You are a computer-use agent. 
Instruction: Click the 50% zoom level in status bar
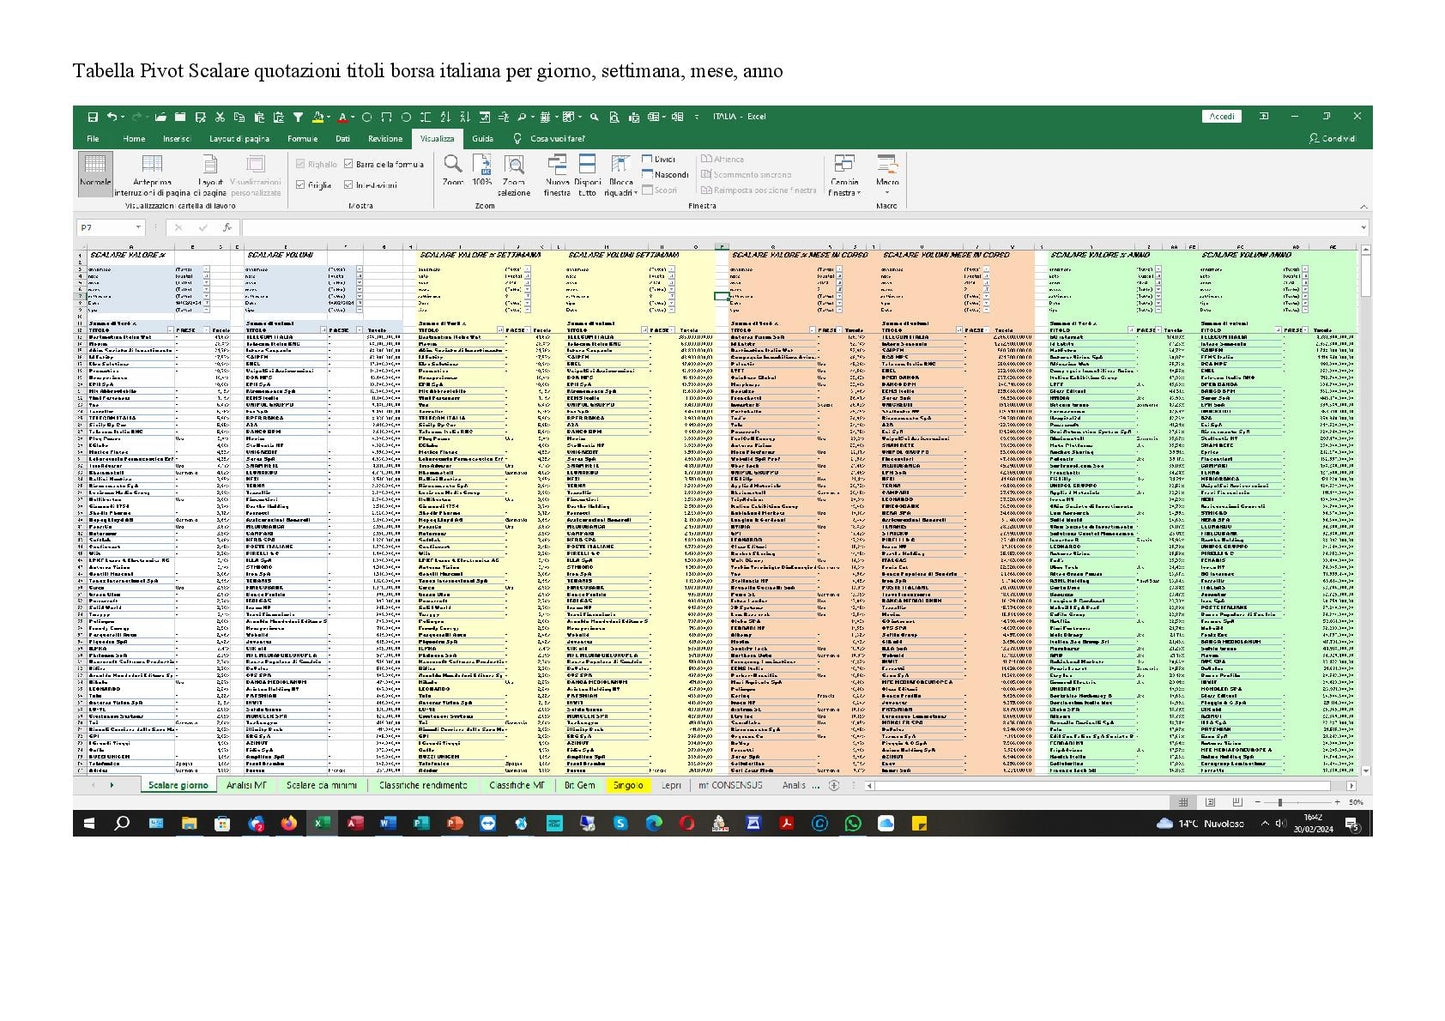pyautogui.click(x=1355, y=802)
